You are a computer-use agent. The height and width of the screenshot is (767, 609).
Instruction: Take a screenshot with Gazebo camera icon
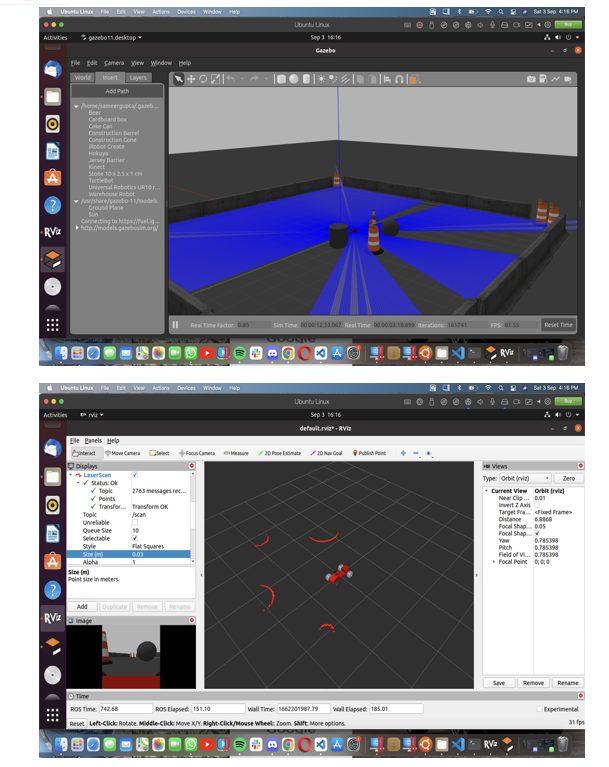(531, 79)
